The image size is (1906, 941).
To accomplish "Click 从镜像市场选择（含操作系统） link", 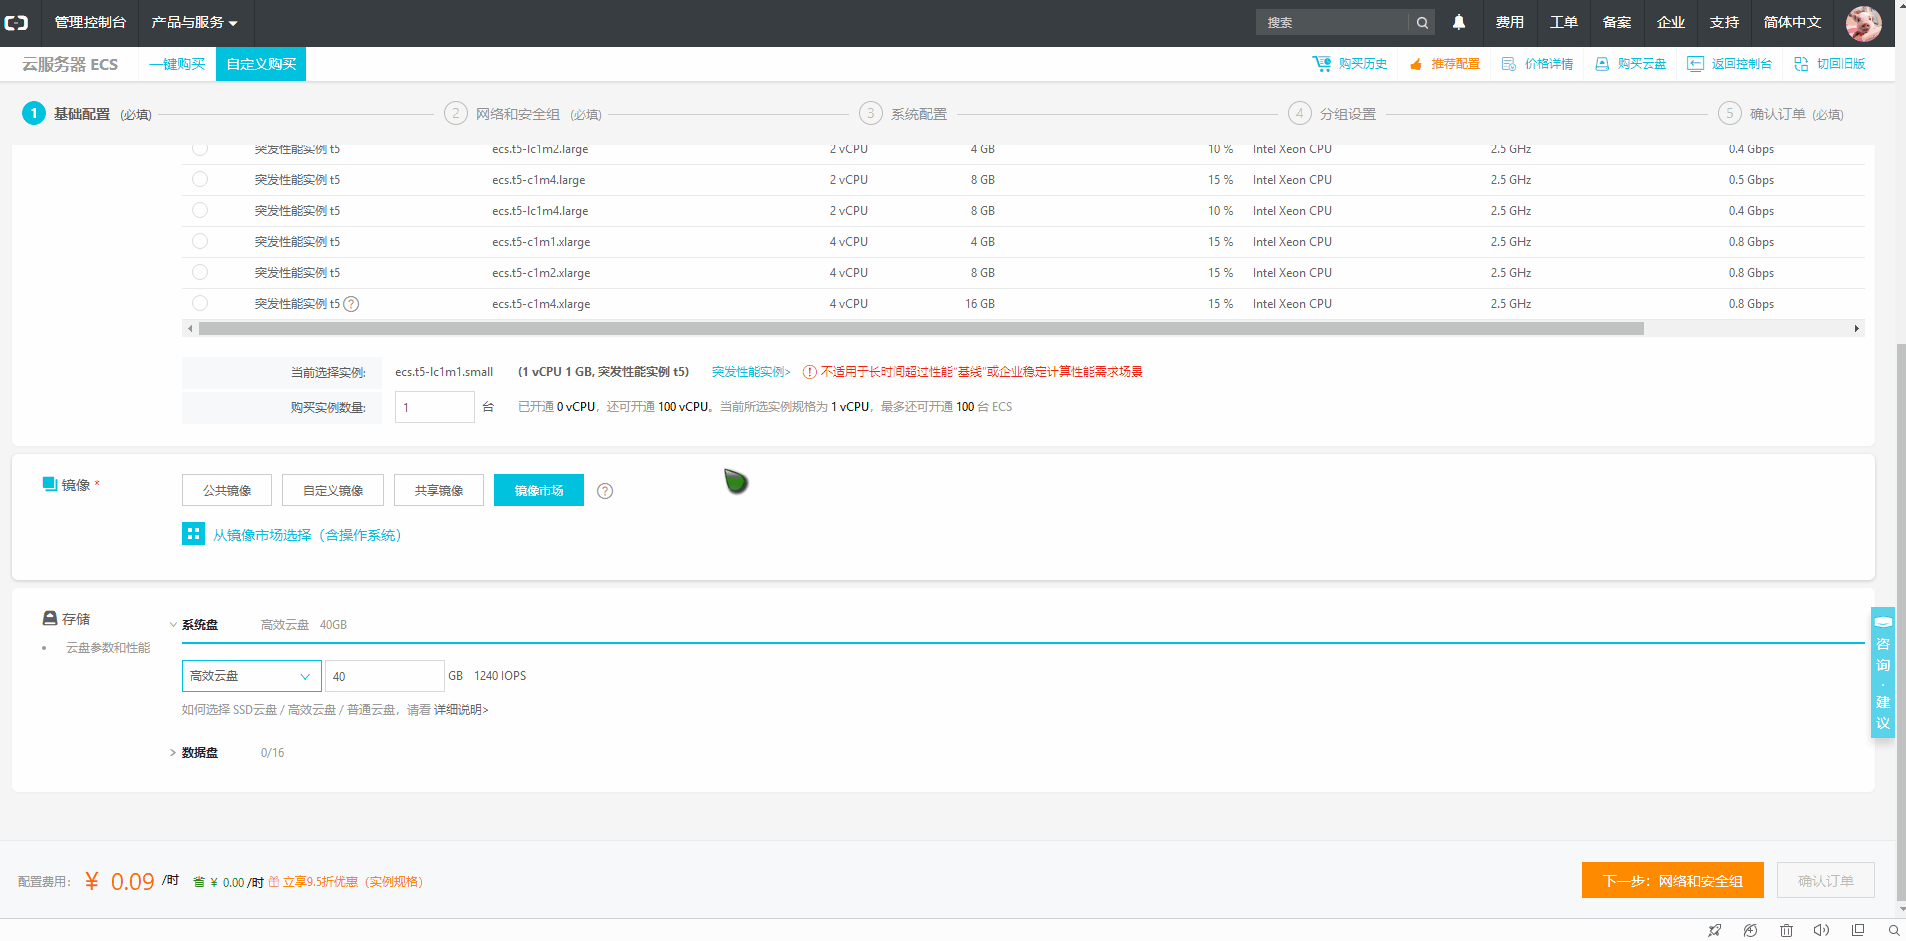I will (x=307, y=535).
